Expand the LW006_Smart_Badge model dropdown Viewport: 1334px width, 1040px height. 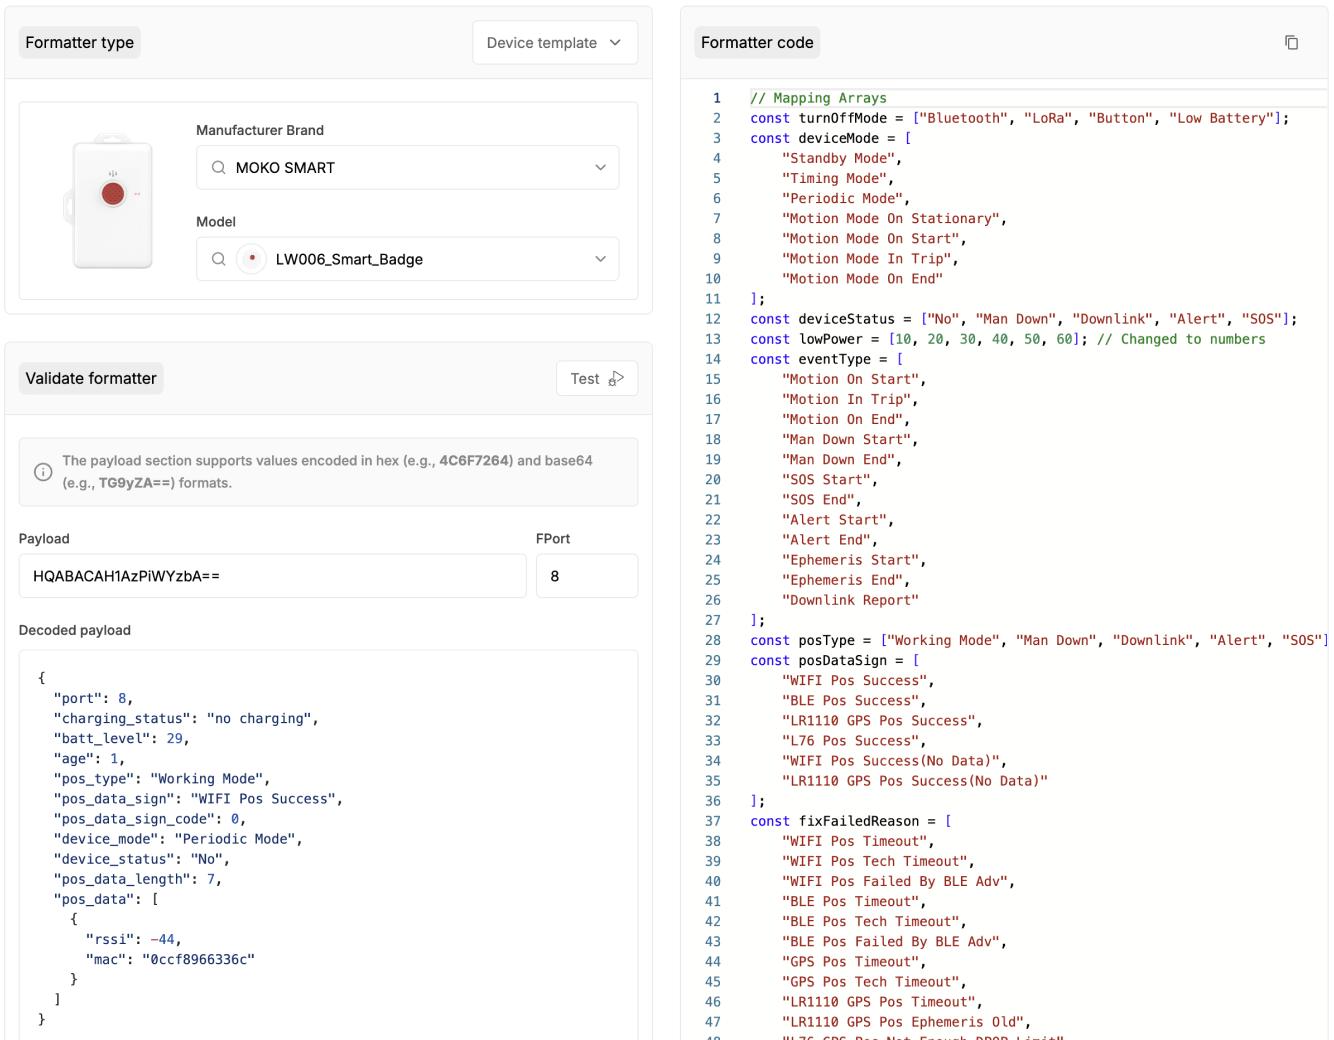[x=600, y=259]
